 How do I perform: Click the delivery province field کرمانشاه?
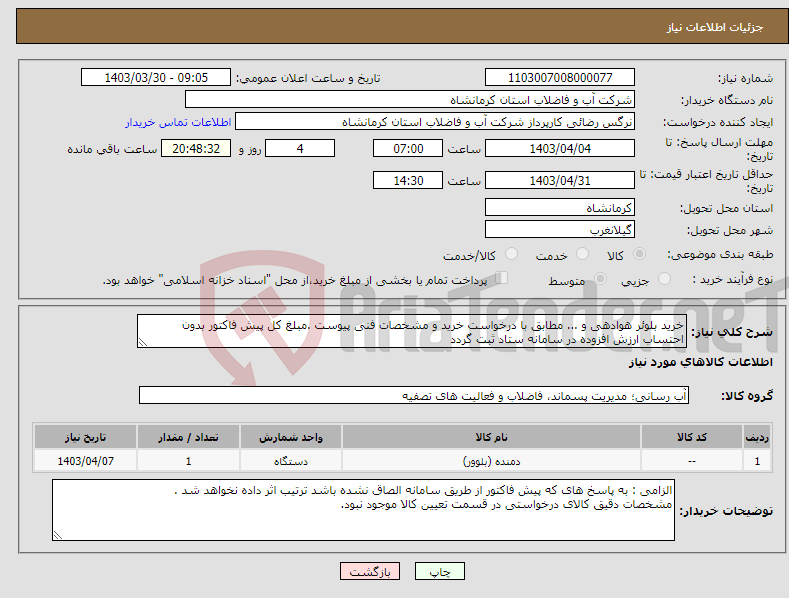coord(560,207)
